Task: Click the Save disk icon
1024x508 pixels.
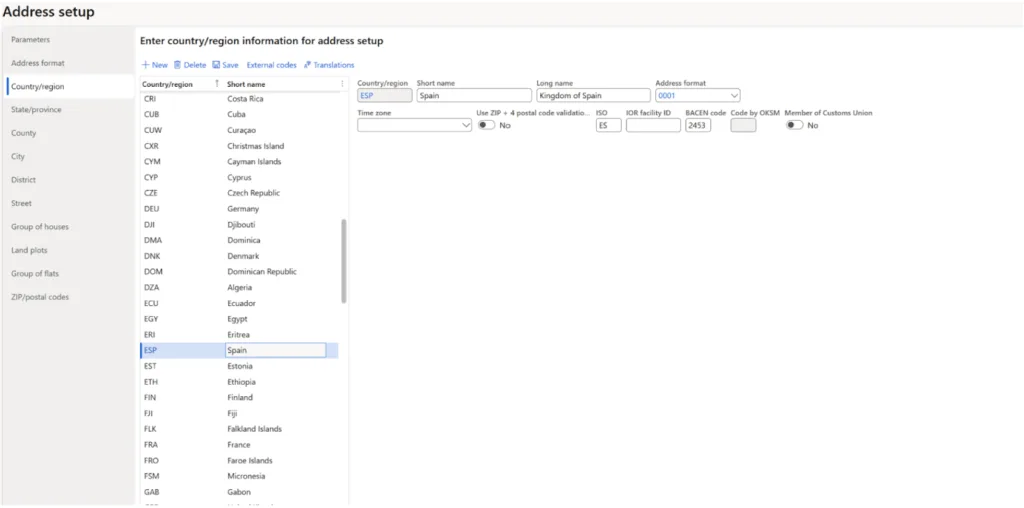Action: click(x=216, y=65)
